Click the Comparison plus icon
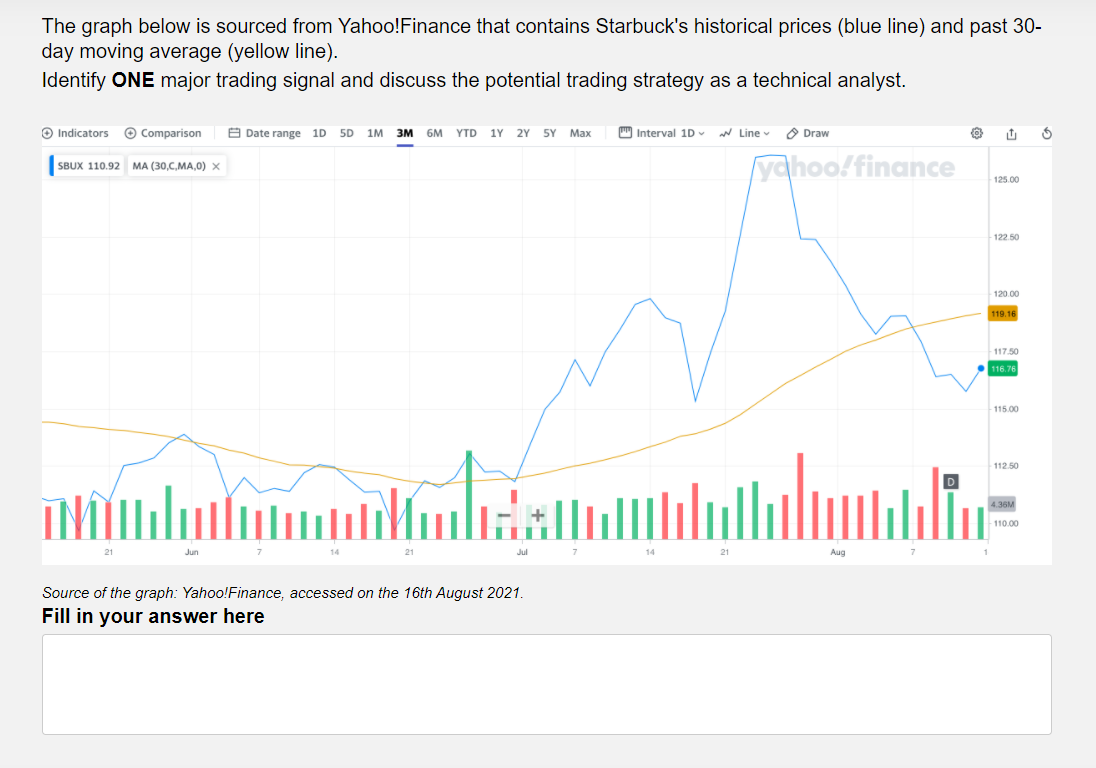The width and height of the screenshot is (1096, 768). click(x=130, y=133)
